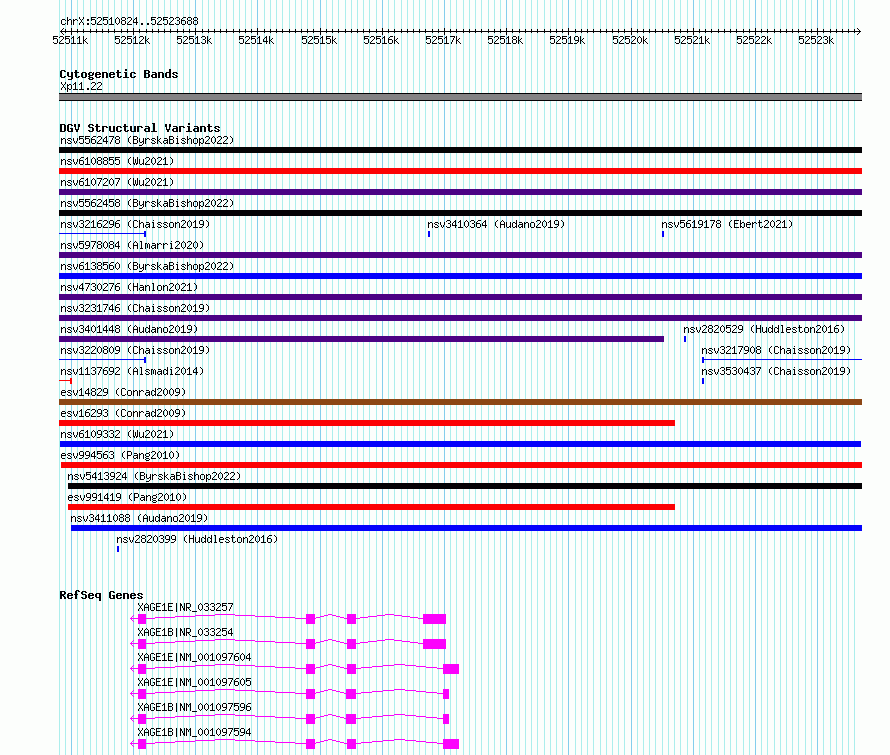
Task: Click the esv16293 (Conrad2009) variant label
Action: click(x=123, y=413)
